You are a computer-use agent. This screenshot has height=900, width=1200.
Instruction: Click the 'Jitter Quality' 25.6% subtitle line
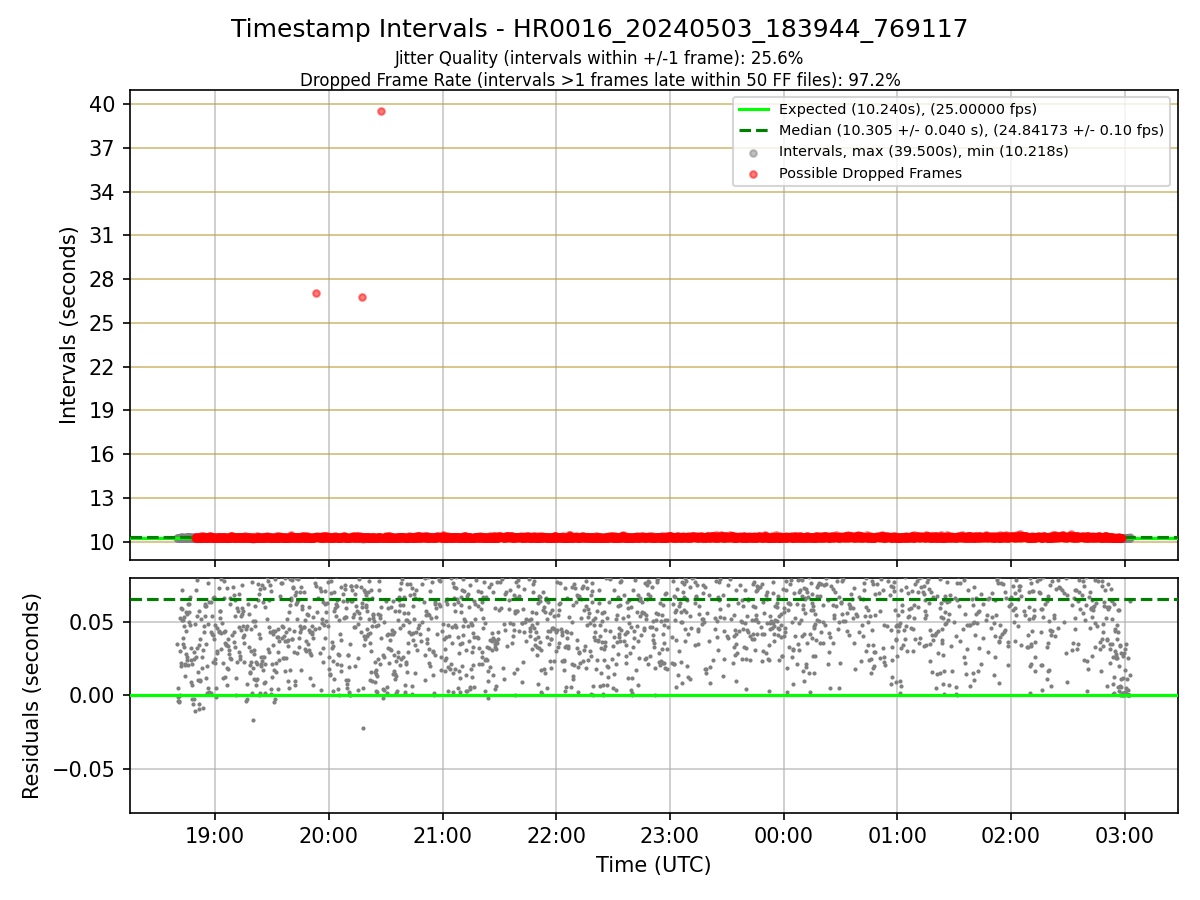(x=599, y=58)
